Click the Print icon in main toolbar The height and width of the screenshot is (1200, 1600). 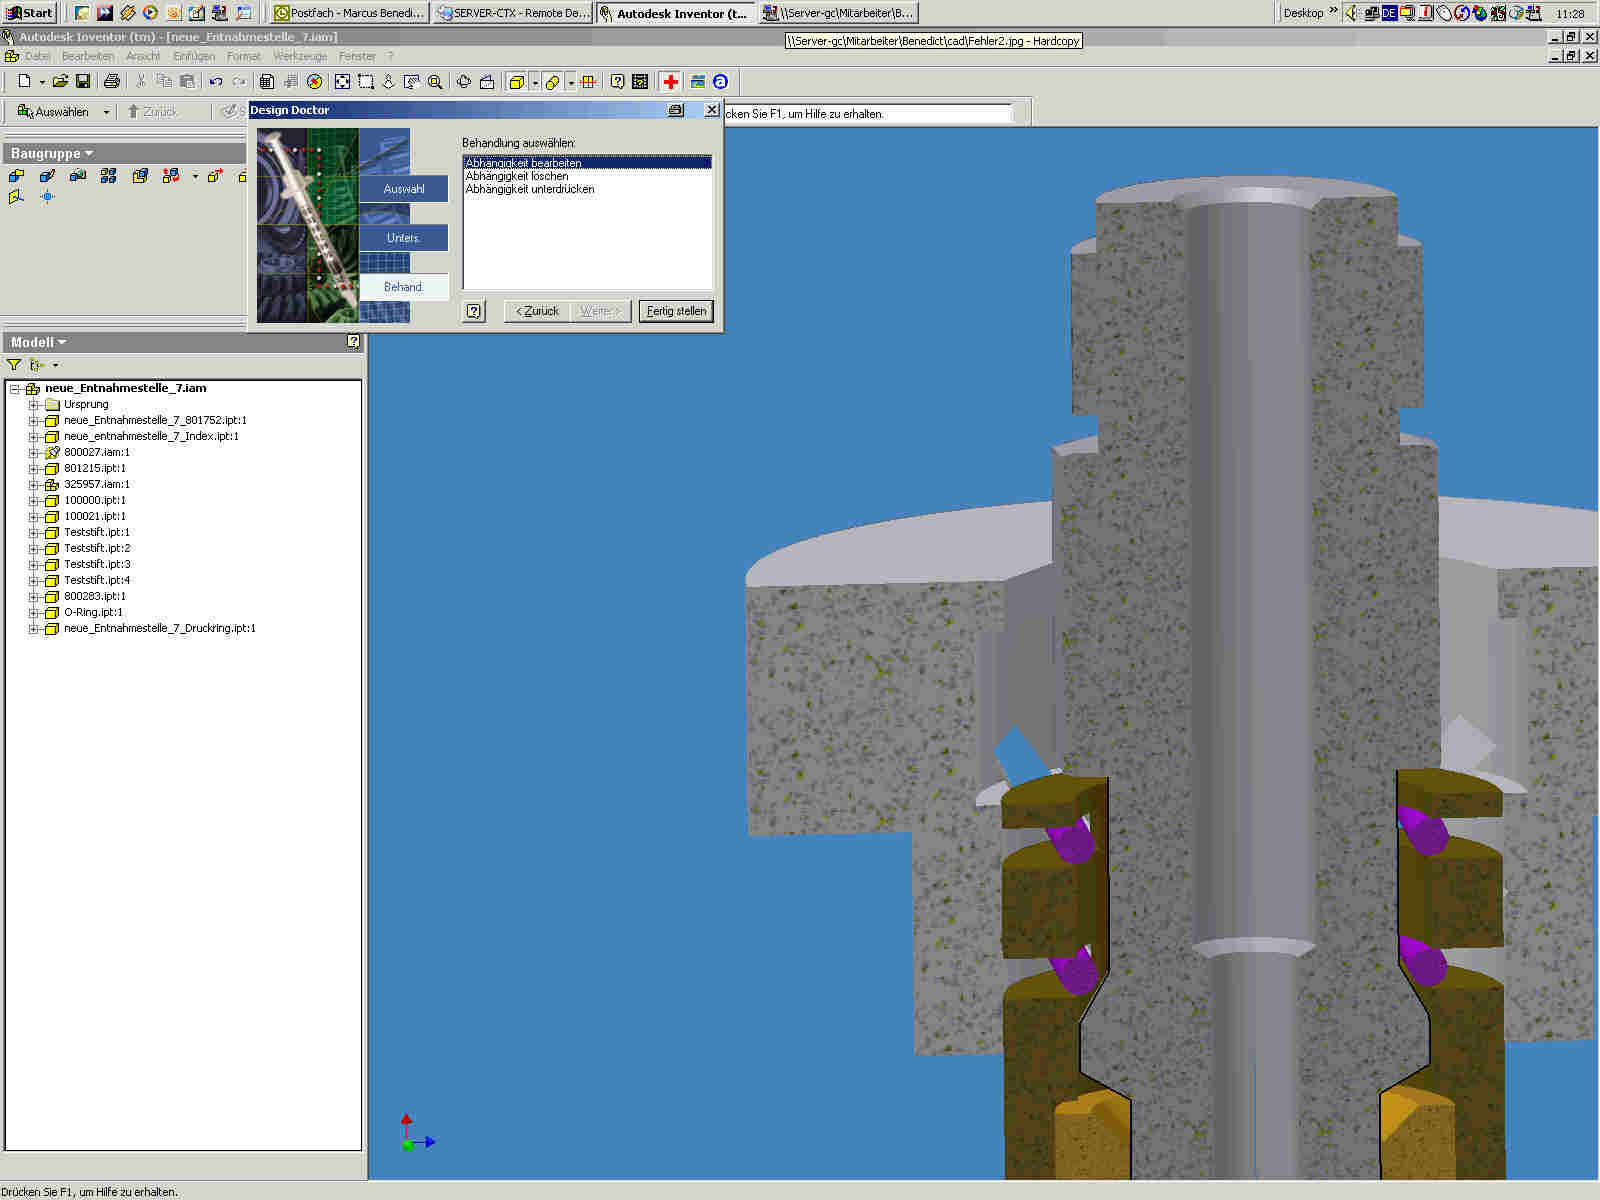[112, 82]
